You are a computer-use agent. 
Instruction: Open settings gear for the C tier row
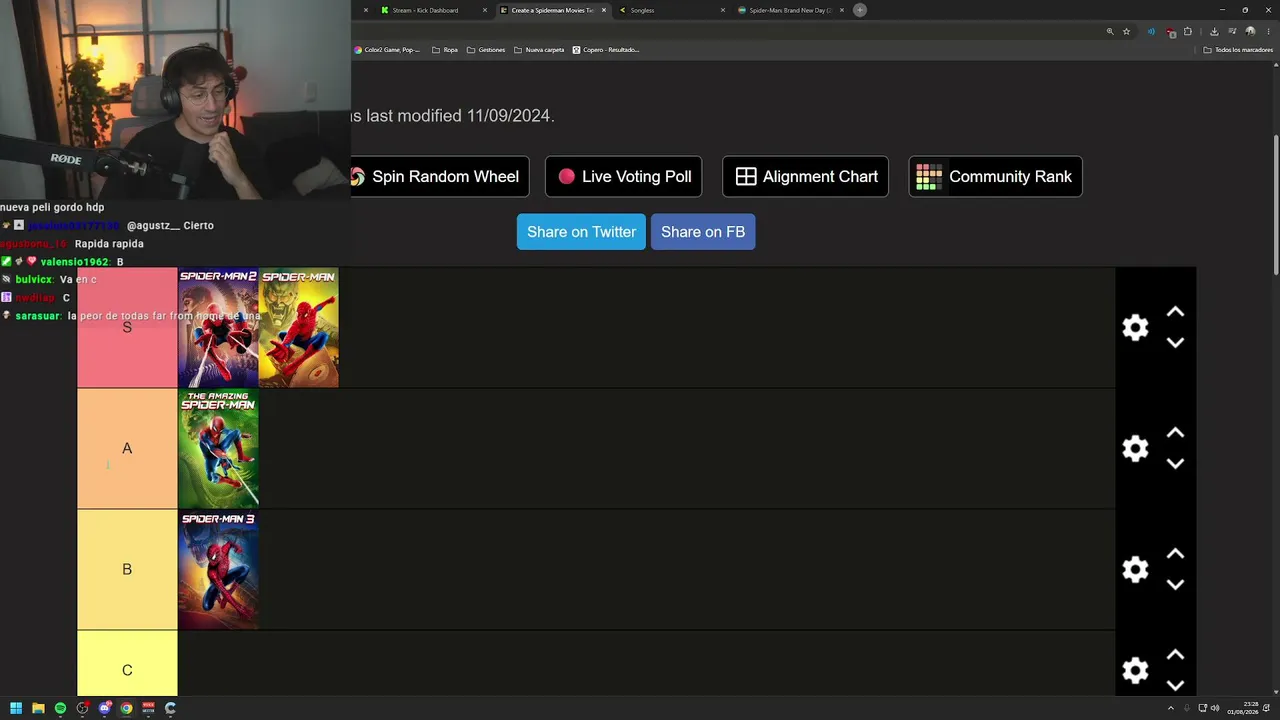click(x=1135, y=670)
